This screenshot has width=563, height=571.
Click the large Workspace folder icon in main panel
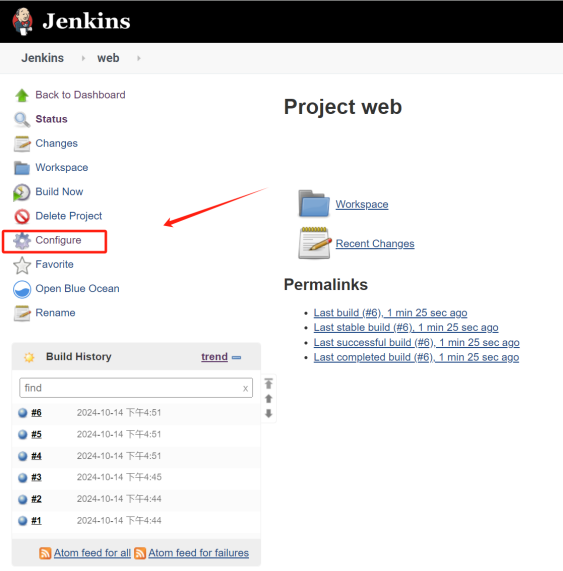tap(314, 204)
